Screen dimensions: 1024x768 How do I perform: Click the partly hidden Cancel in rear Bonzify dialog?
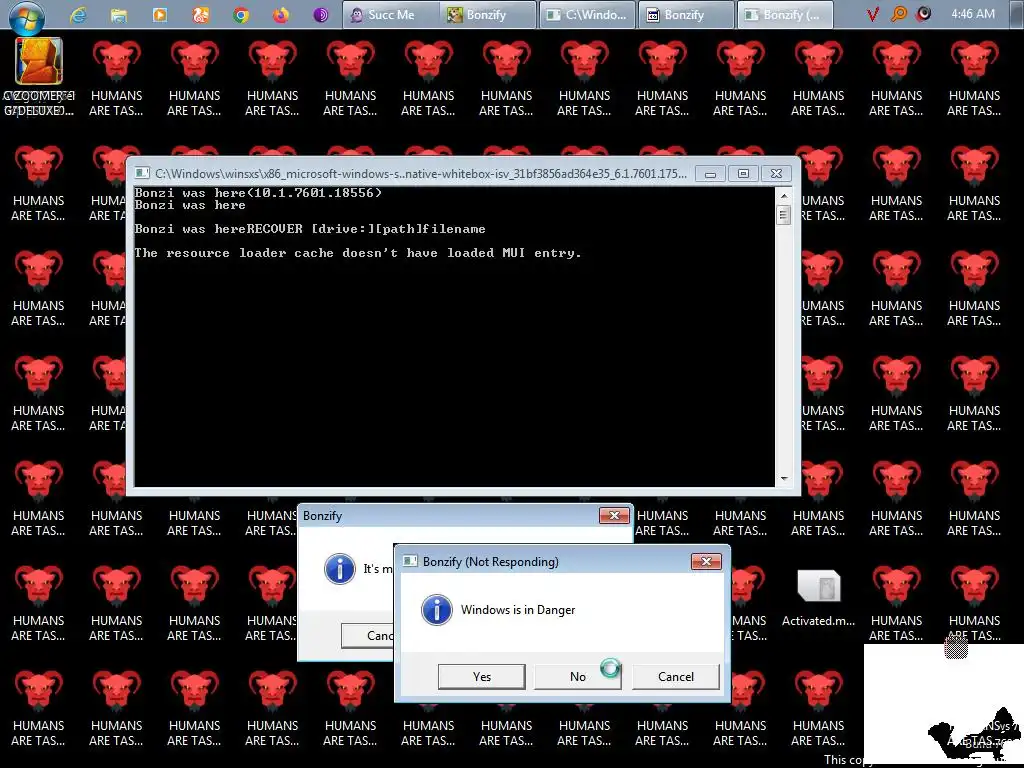pos(368,635)
